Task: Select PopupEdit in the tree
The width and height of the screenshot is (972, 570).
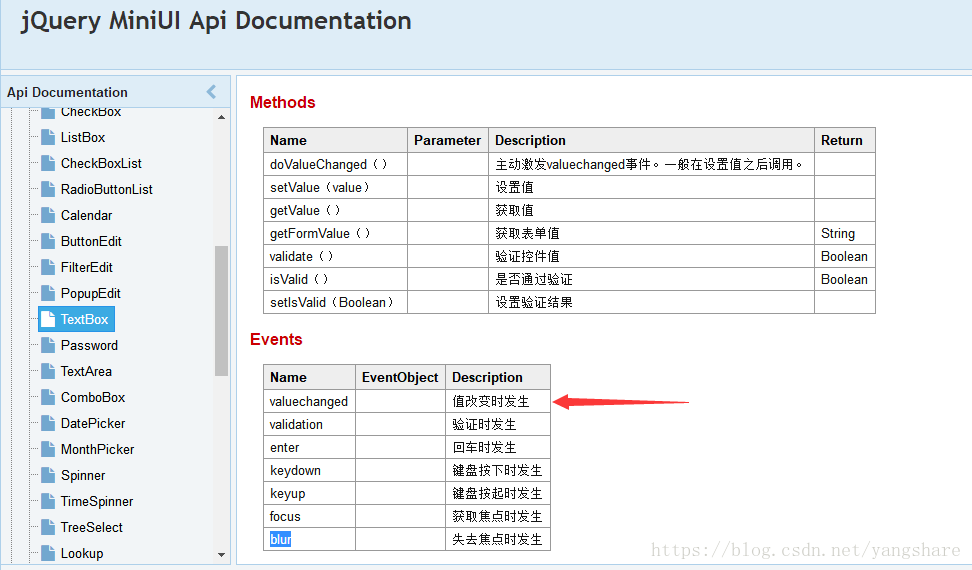Action: [x=91, y=294]
